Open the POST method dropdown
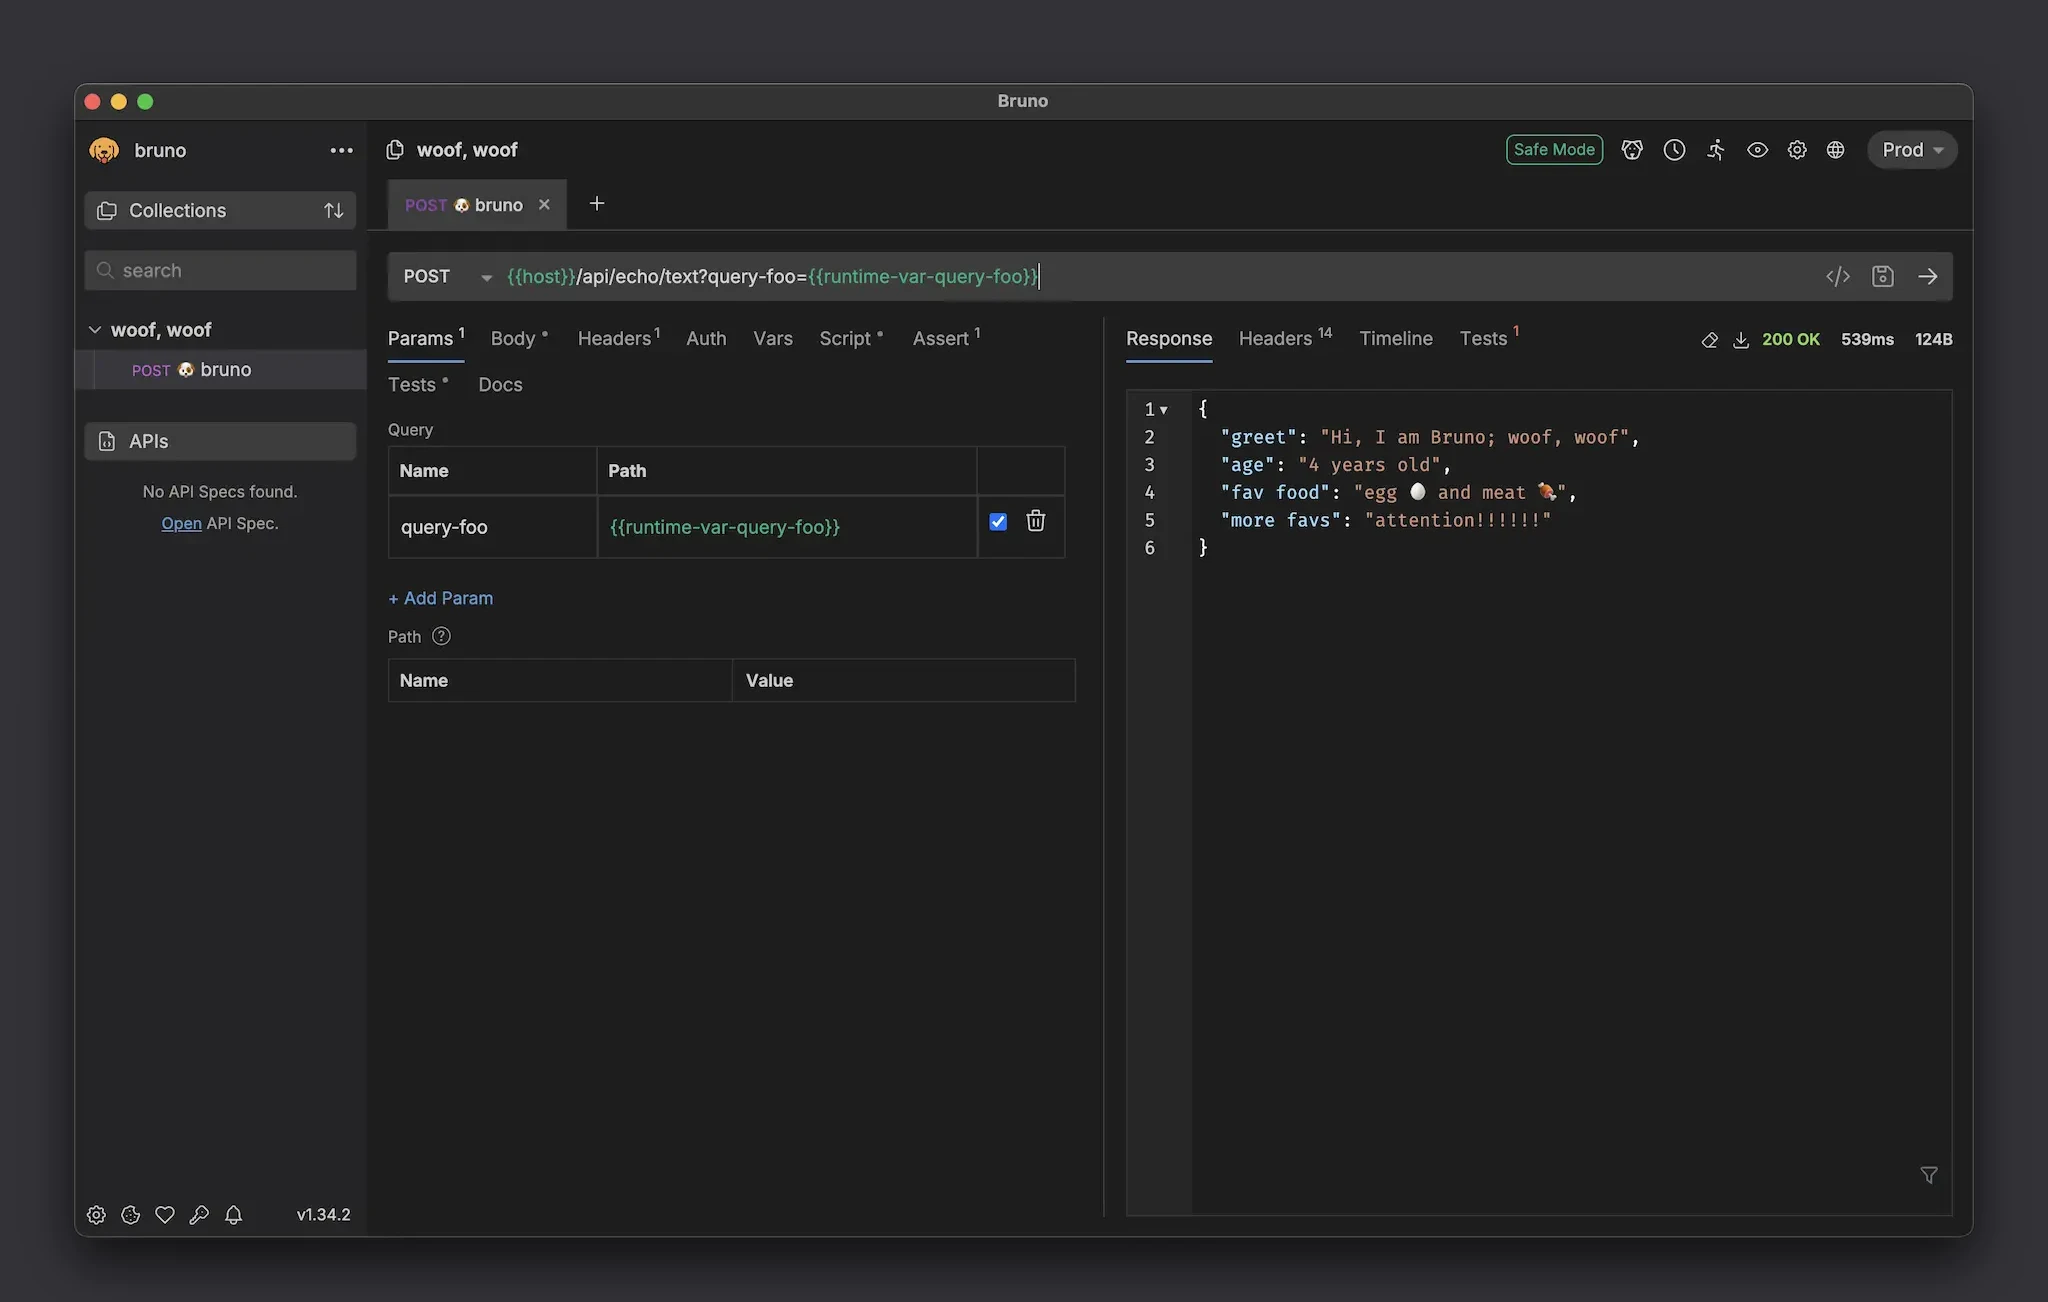The width and height of the screenshot is (2048, 1302). point(447,277)
